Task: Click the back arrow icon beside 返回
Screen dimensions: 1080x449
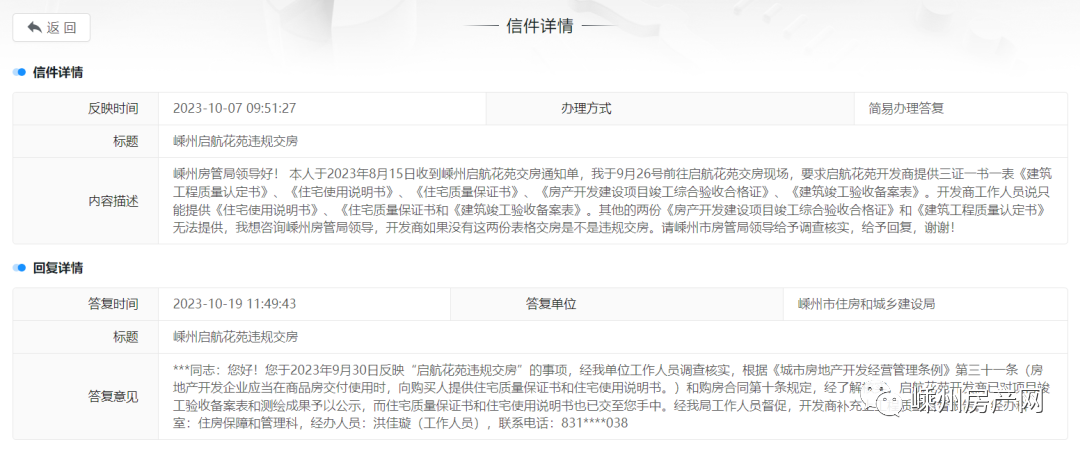Action: tap(34, 27)
